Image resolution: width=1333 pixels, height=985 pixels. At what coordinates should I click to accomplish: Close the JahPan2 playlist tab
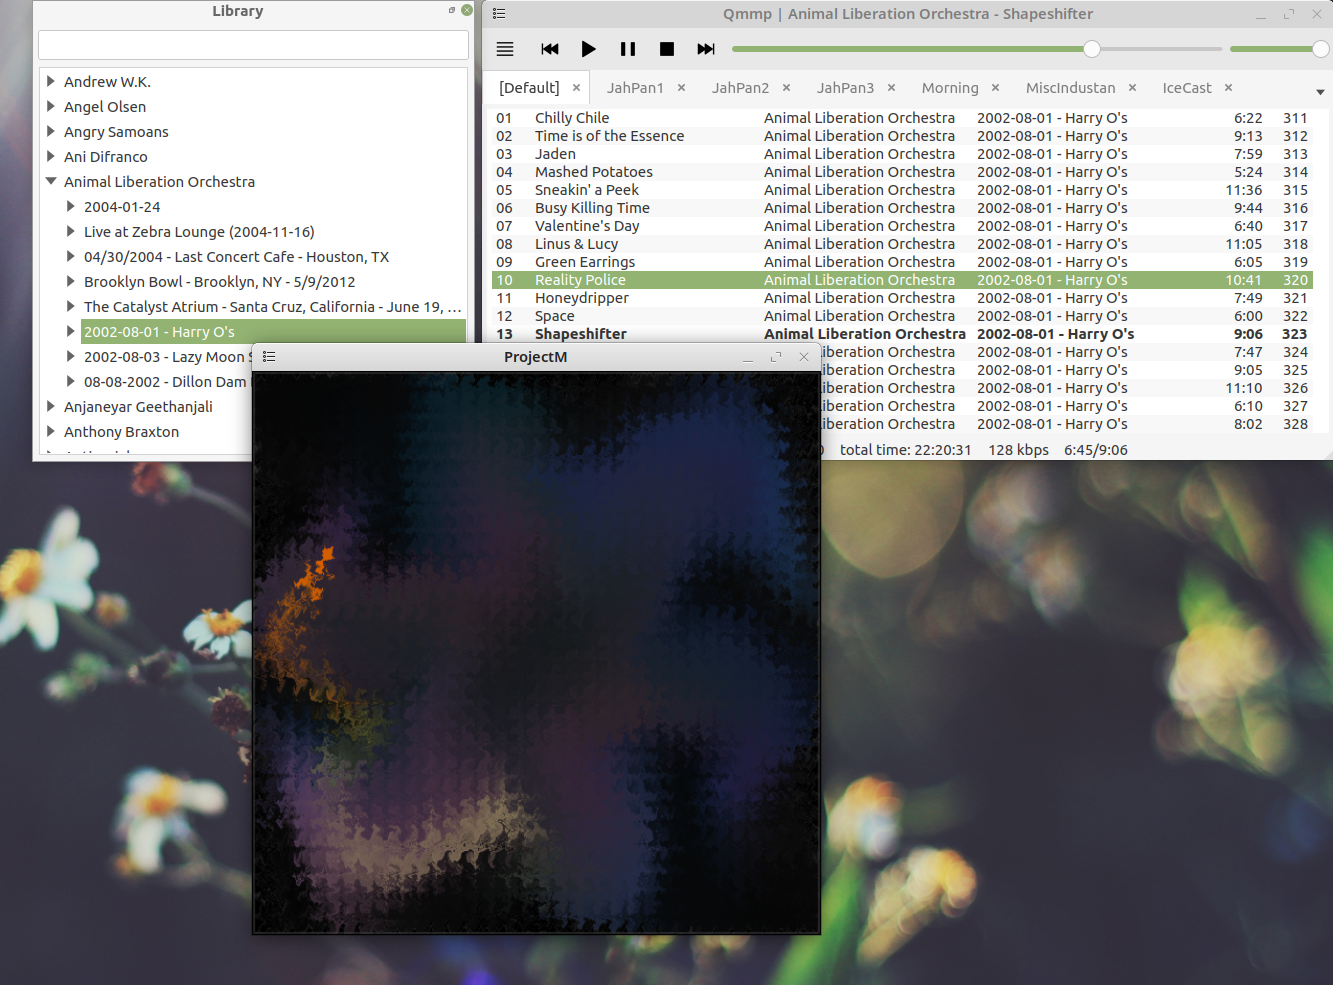[x=786, y=88]
